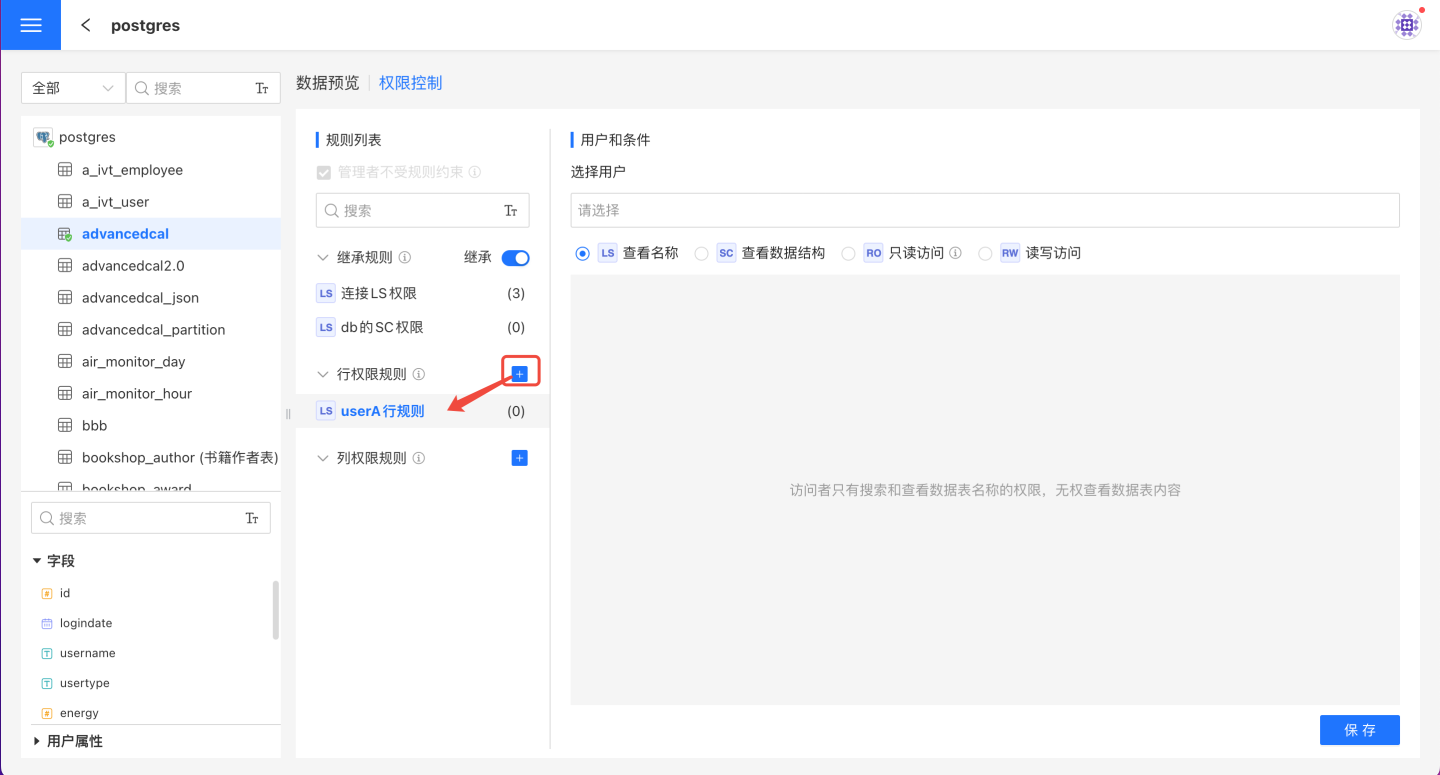Click info icon beside 继承规则
This screenshot has height=775, width=1440.
(405, 258)
